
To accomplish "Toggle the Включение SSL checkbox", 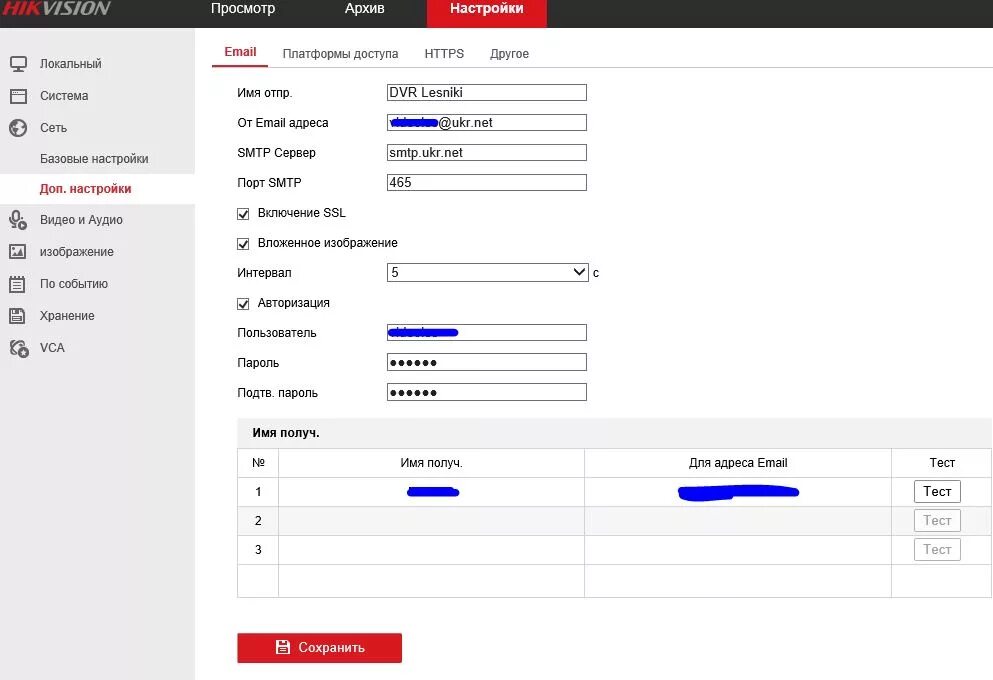I will click(x=243, y=214).
